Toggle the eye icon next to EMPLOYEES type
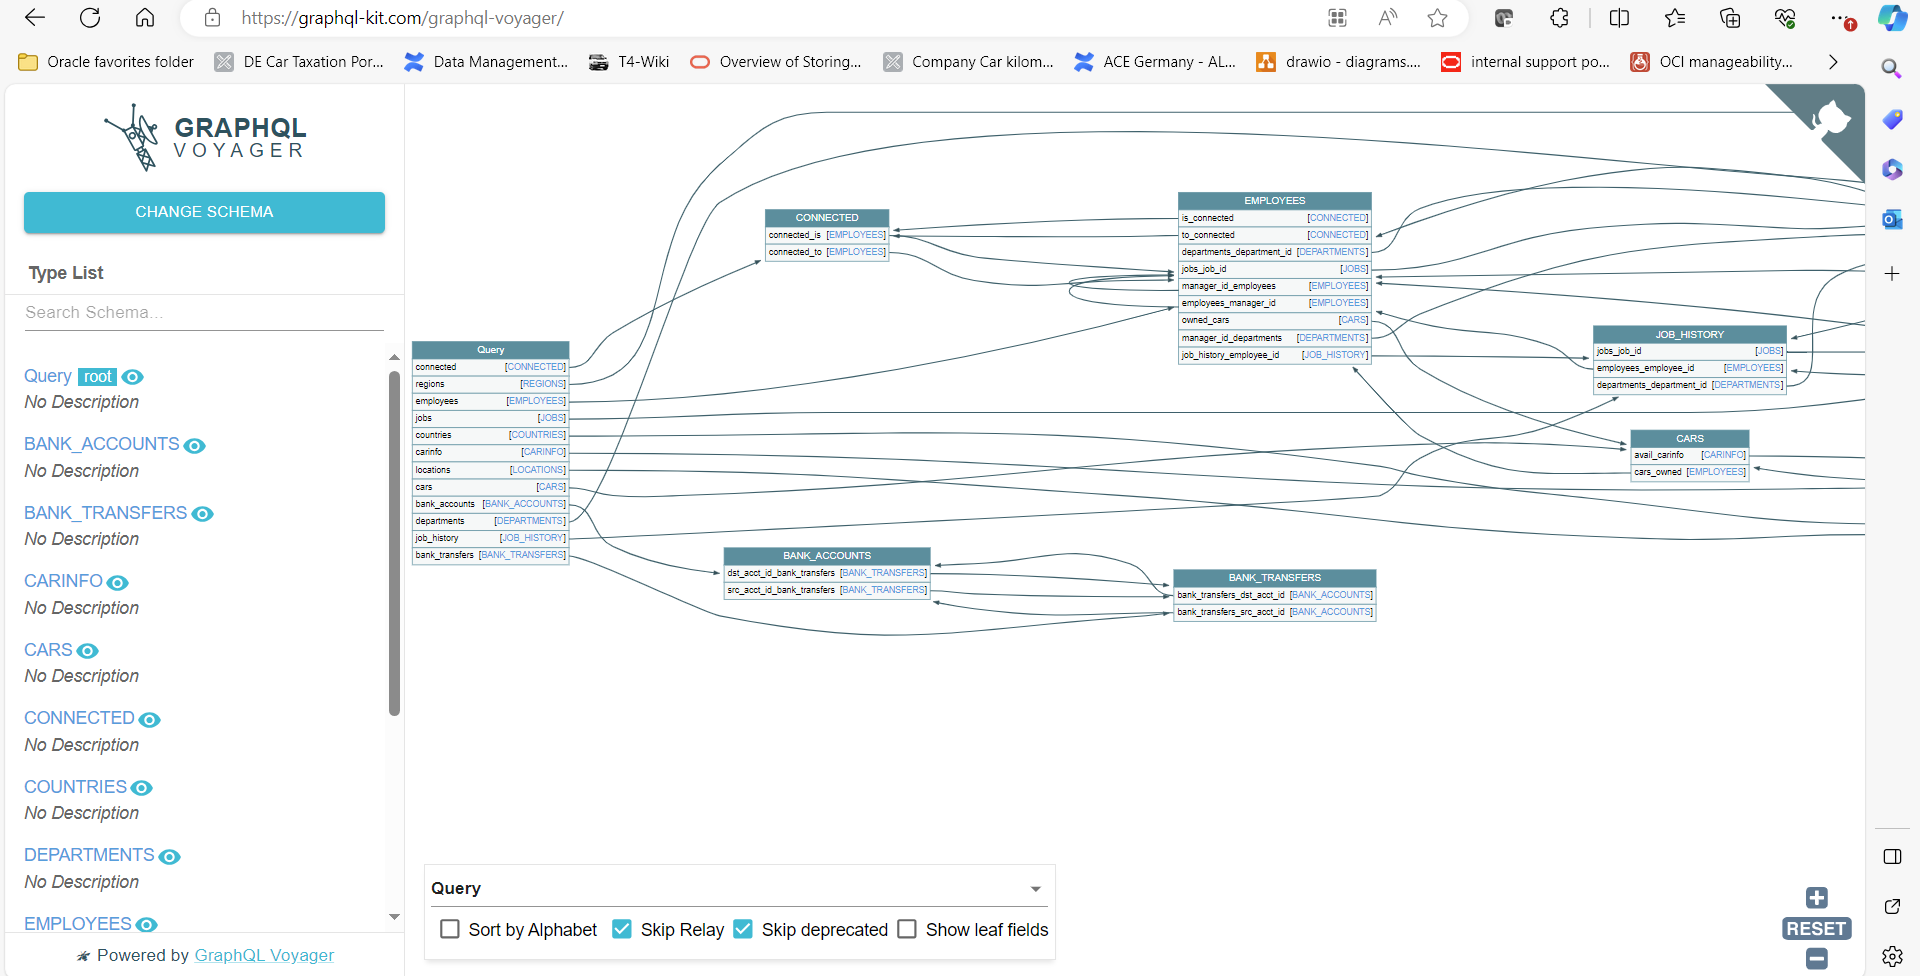The height and width of the screenshot is (976, 1920). pyautogui.click(x=148, y=925)
